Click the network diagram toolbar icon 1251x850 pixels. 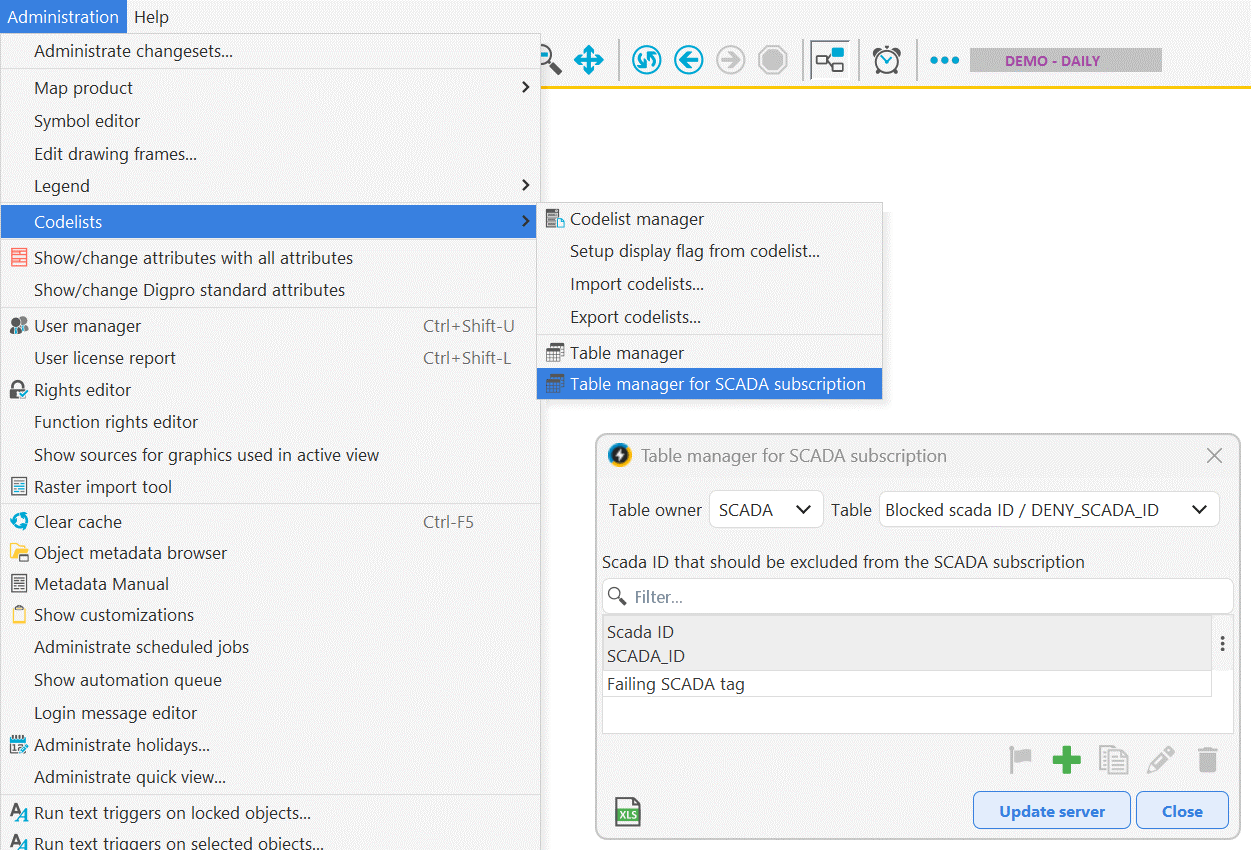pyautogui.click(x=830, y=61)
